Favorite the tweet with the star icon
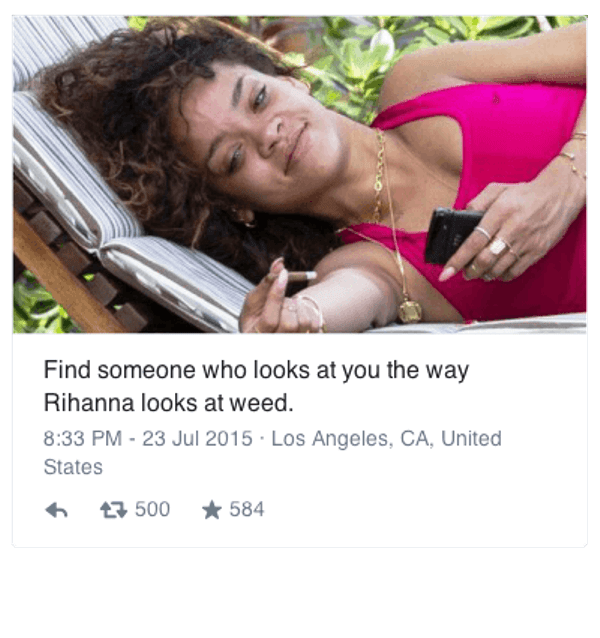The width and height of the screenshot is (600, 638). click(212, 510)
